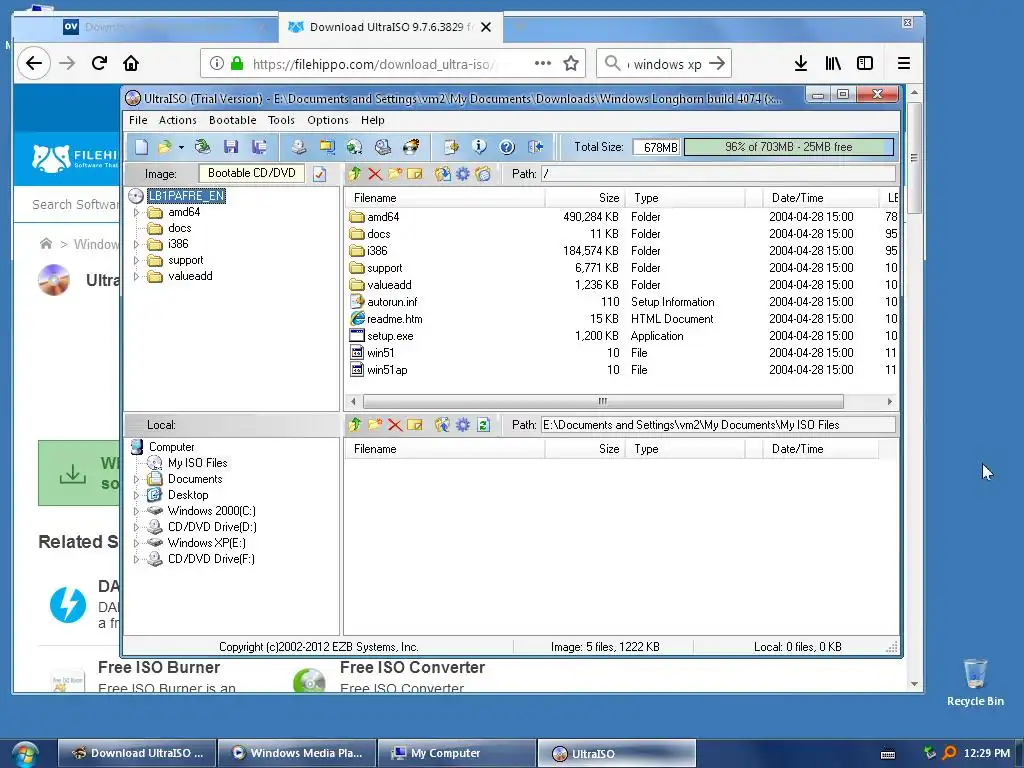Click the Burn CD/DVD Image flaming disc icon
This screenshot has height=768, width=1024.
(411, 147)
